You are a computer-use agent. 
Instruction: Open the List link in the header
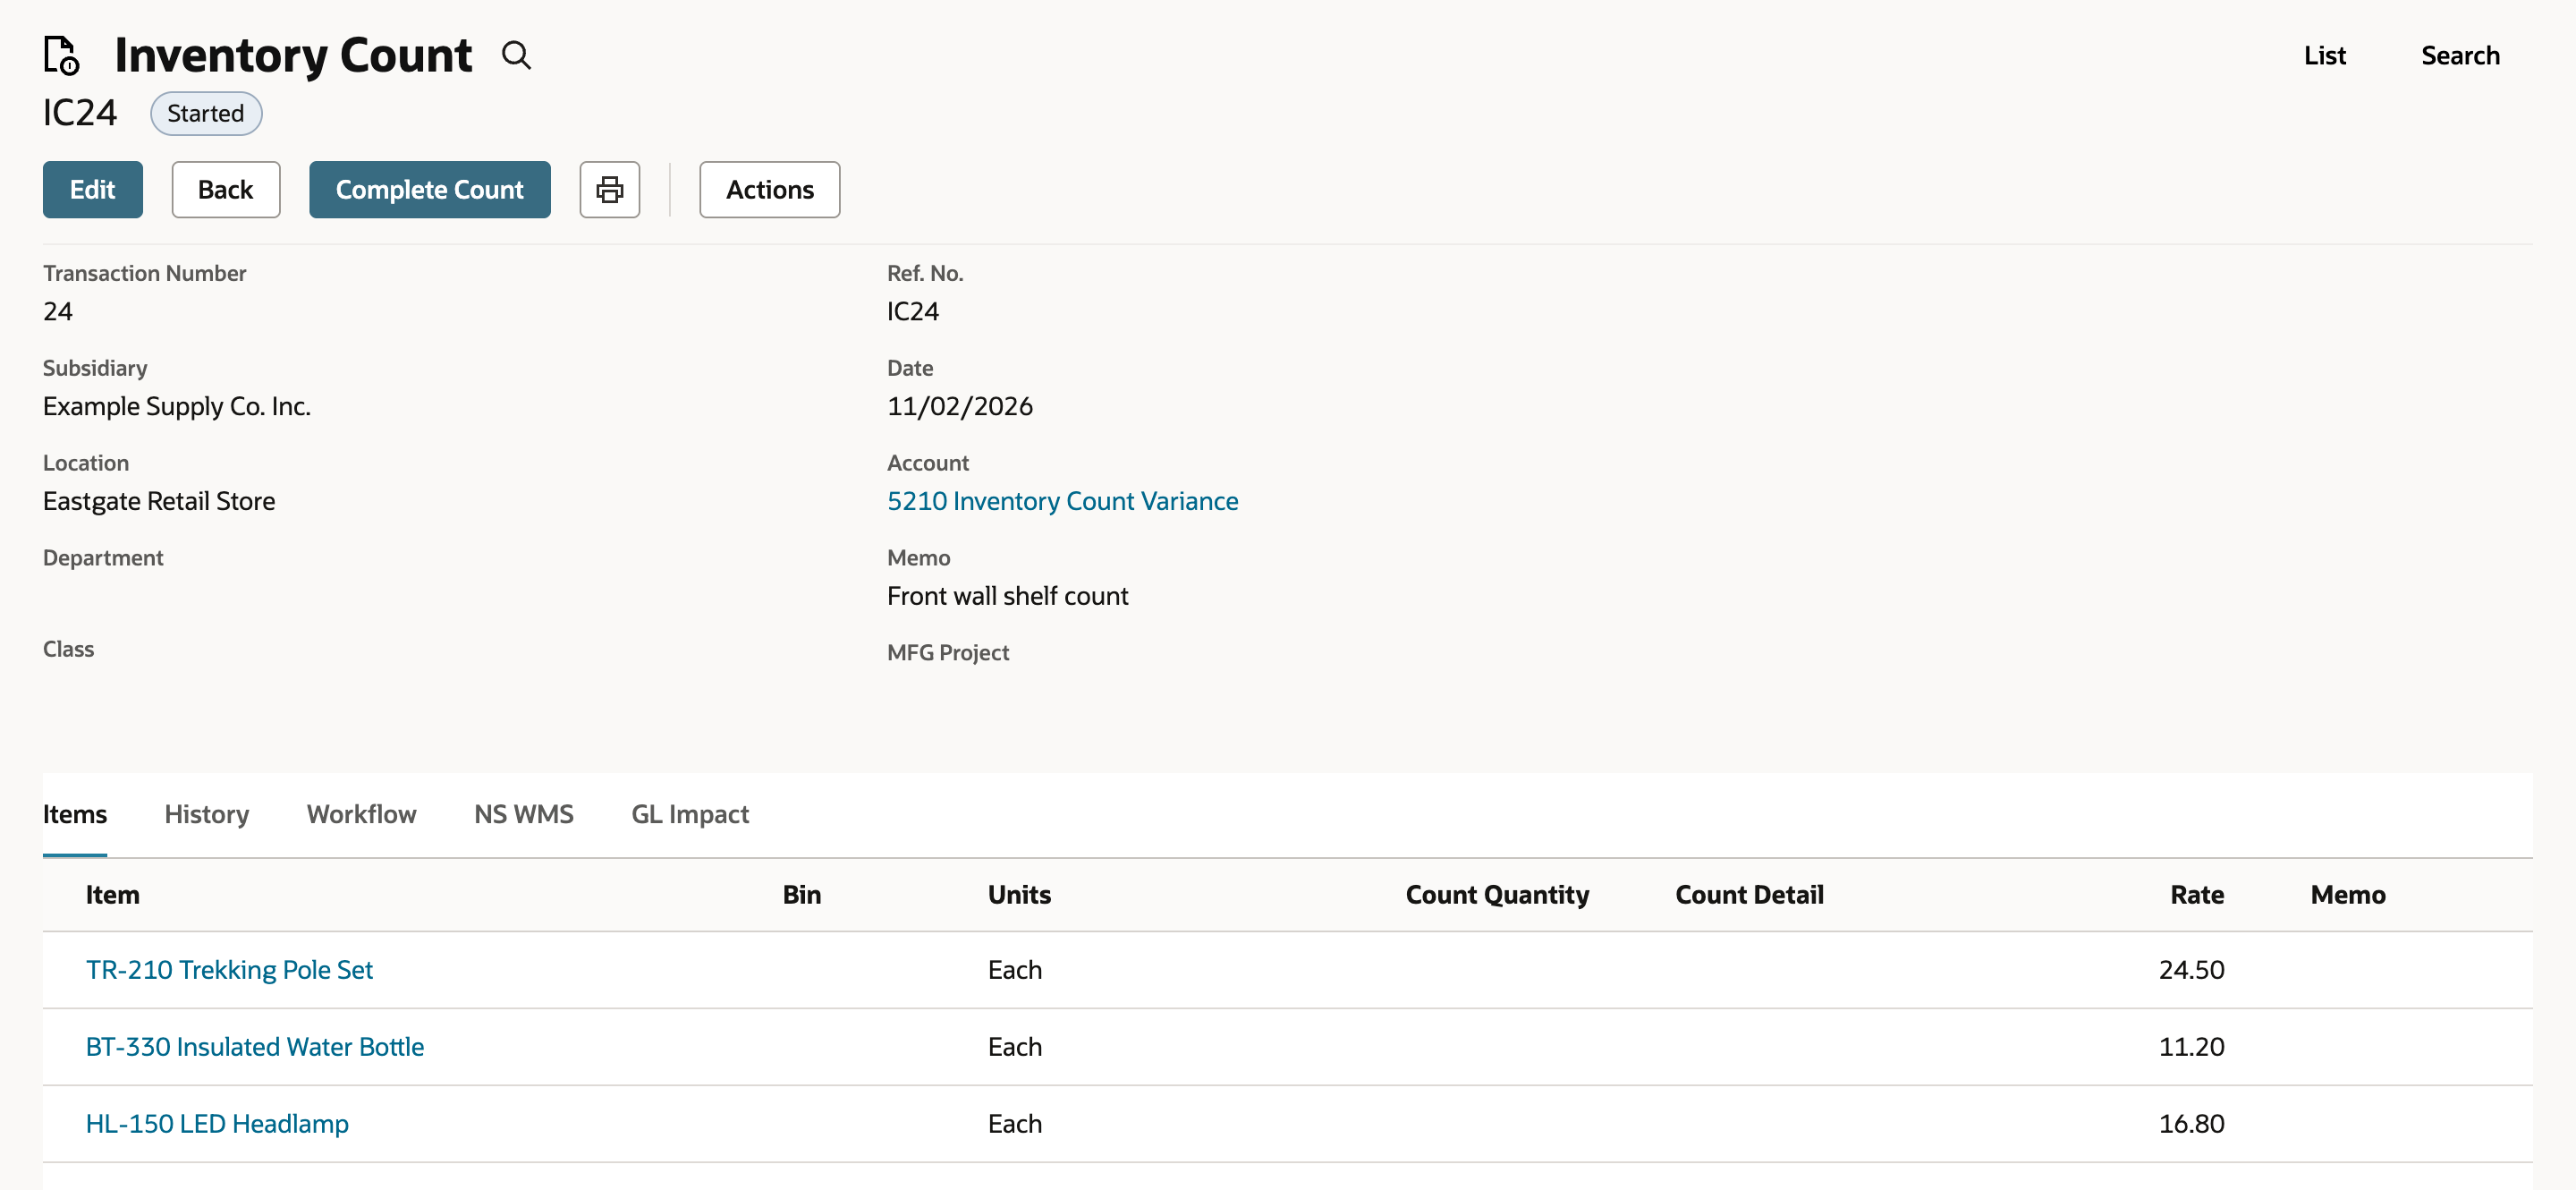[x=2325, y=55]
